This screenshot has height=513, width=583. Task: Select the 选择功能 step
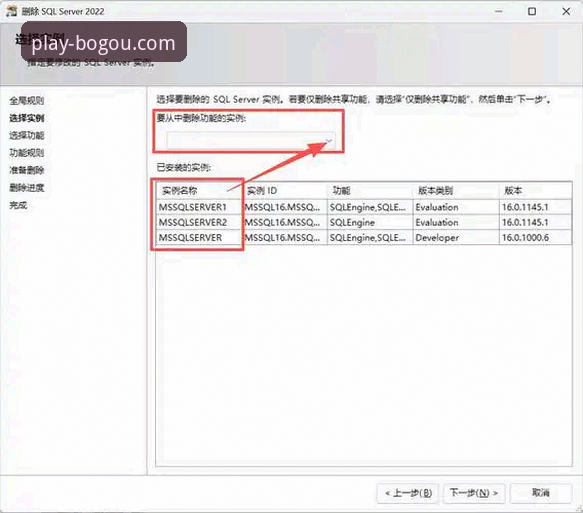[27, 135]
